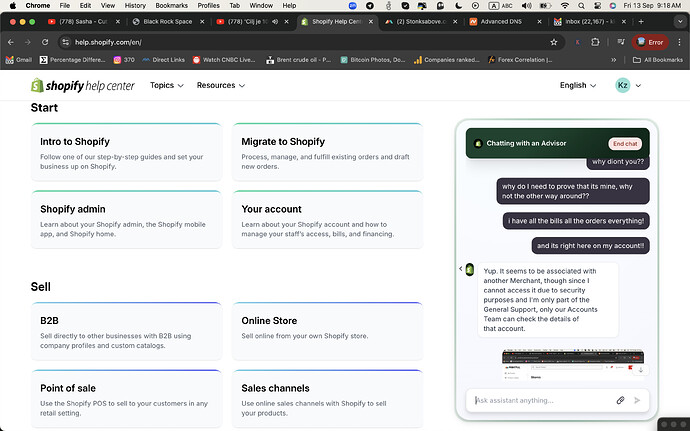The height and width of the screenshot is (431, 690).
Task: Open the Sales channels card
Action: point(327,398)
